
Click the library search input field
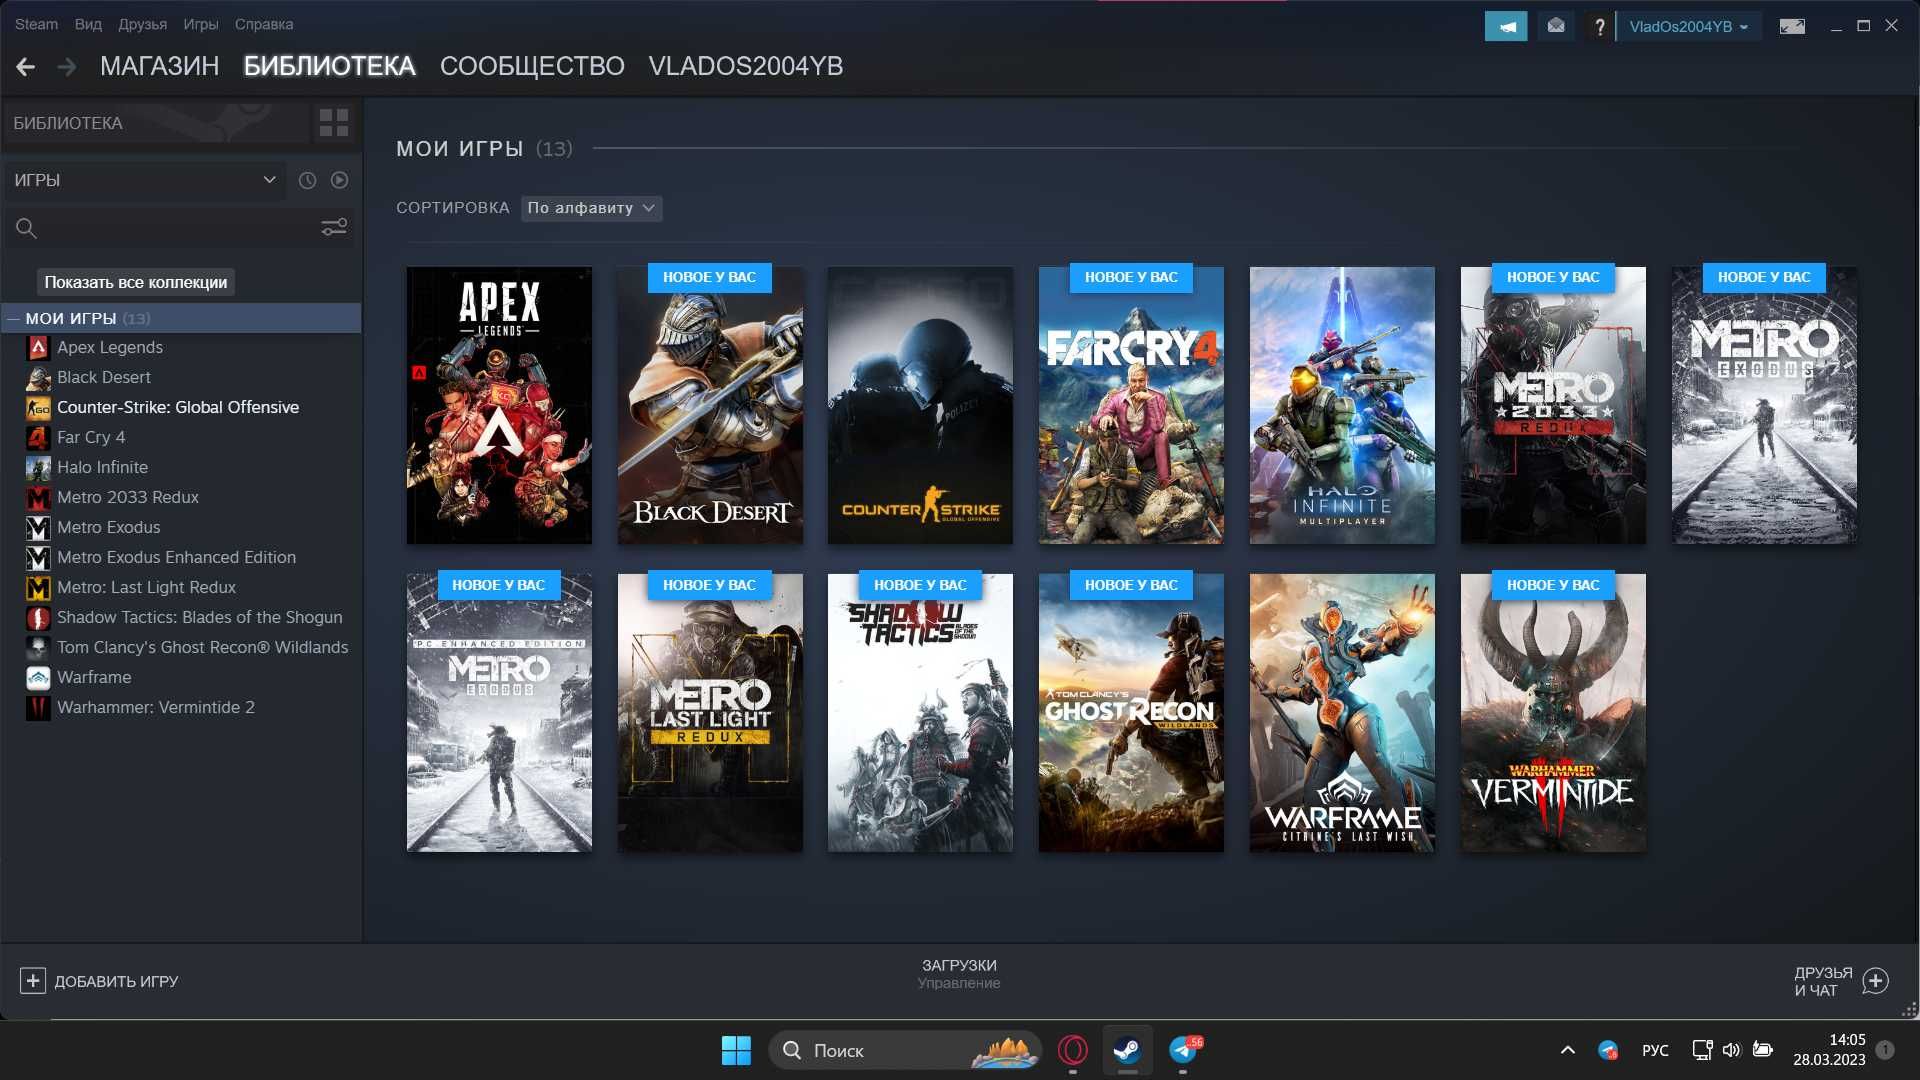(x=180, y=229)
